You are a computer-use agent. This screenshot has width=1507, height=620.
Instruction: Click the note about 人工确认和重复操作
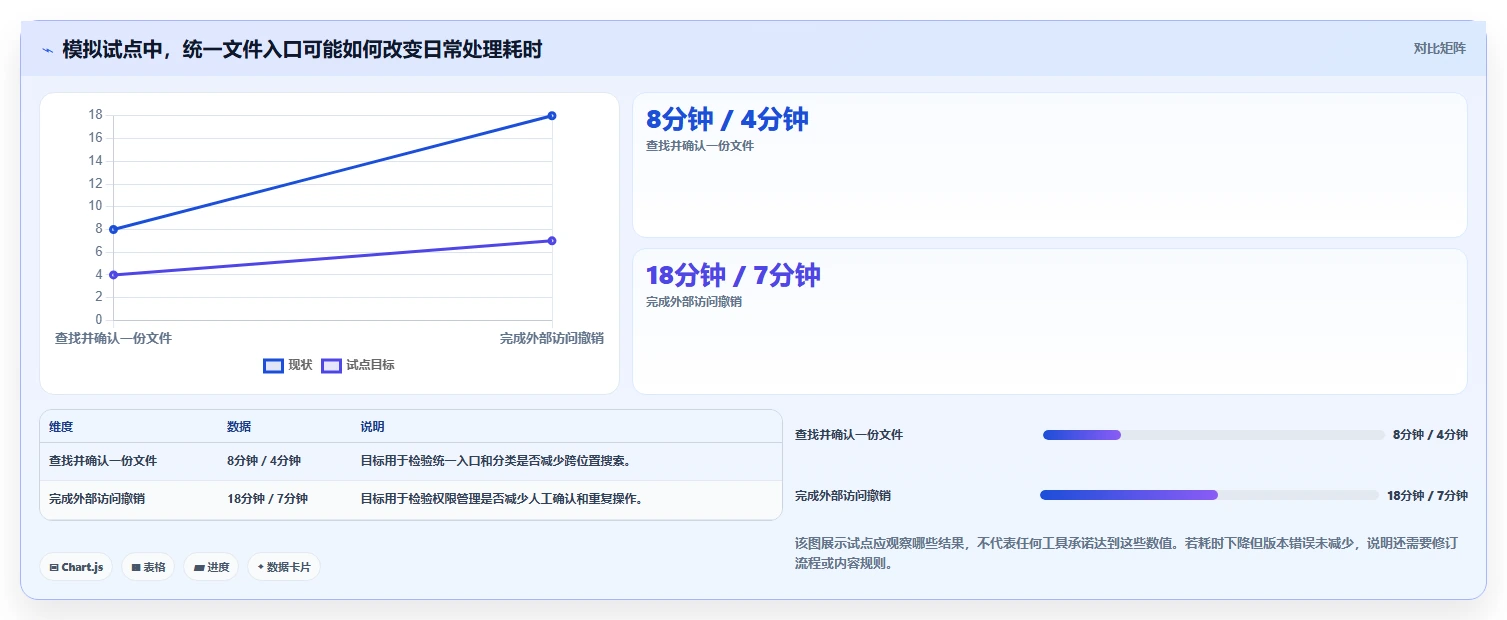pyautogui.click(x=501, y=499)
